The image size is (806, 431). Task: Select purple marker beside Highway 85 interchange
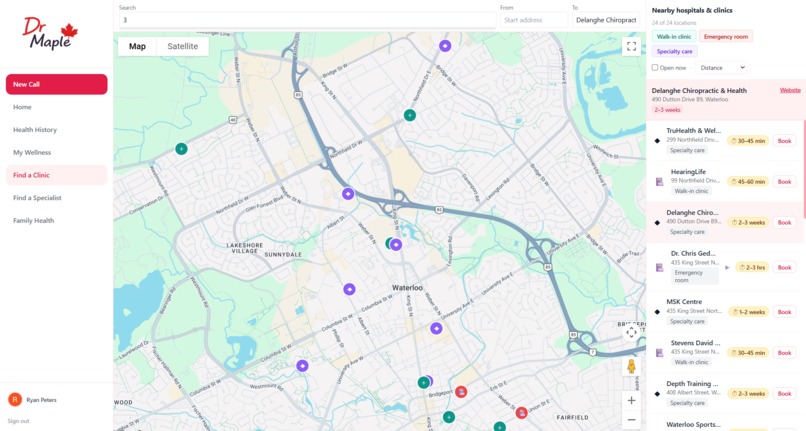tap(348, 194)
